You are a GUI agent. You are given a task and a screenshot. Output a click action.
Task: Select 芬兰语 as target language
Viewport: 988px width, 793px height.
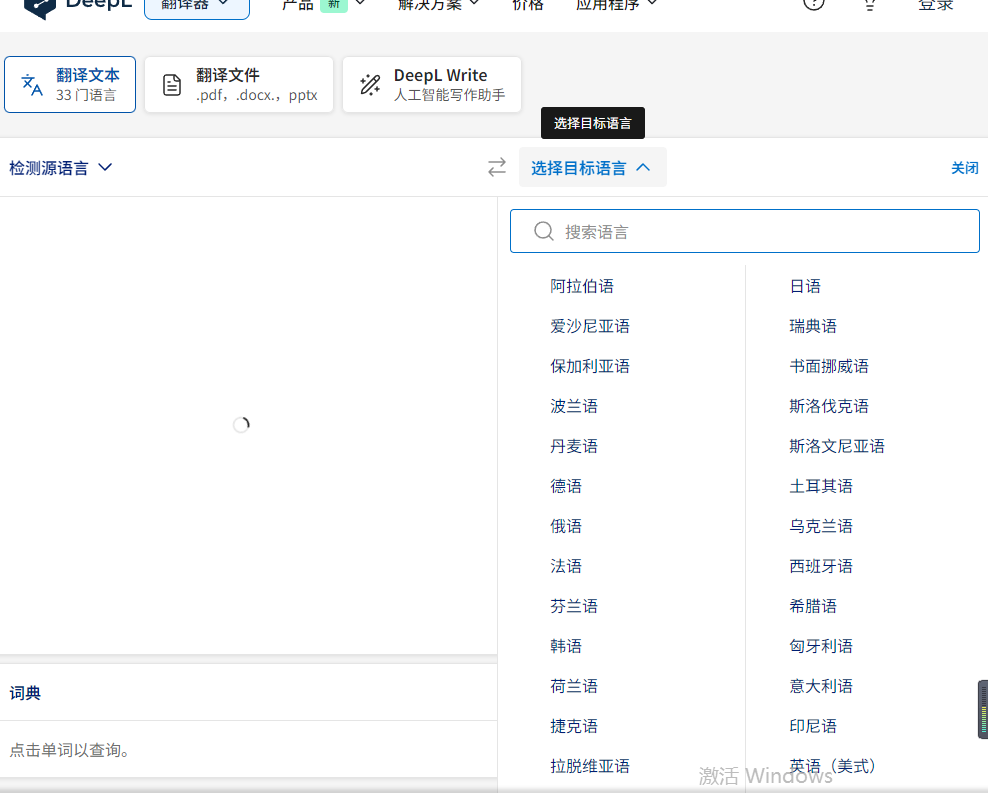point(573,606)
